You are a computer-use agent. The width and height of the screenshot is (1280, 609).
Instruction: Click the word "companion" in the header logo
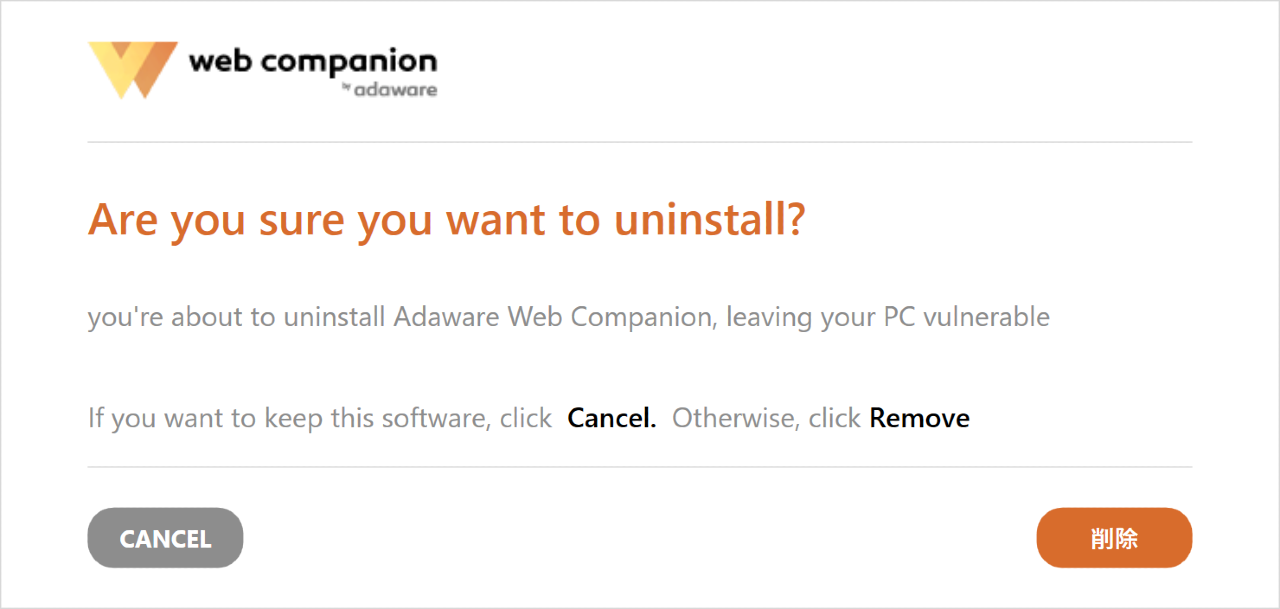(348, 62)
